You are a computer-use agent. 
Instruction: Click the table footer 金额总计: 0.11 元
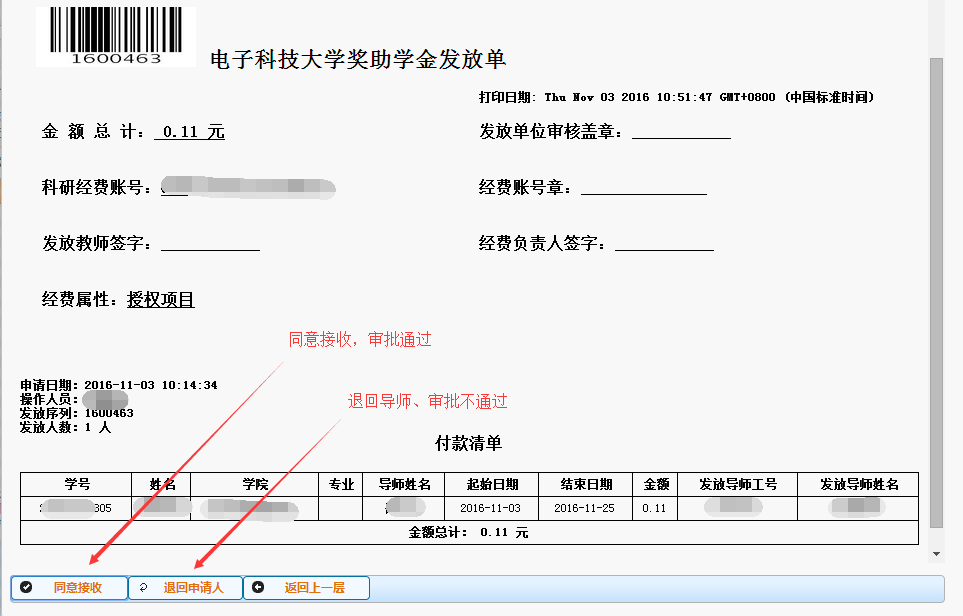[469, 532]
